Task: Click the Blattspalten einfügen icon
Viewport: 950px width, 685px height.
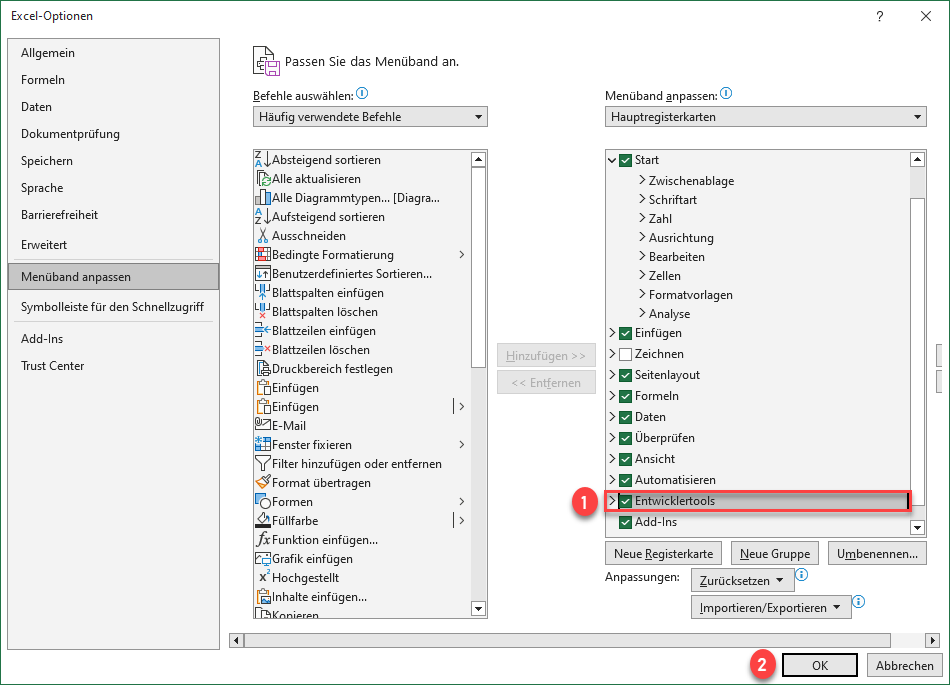Action: point(262,293)
